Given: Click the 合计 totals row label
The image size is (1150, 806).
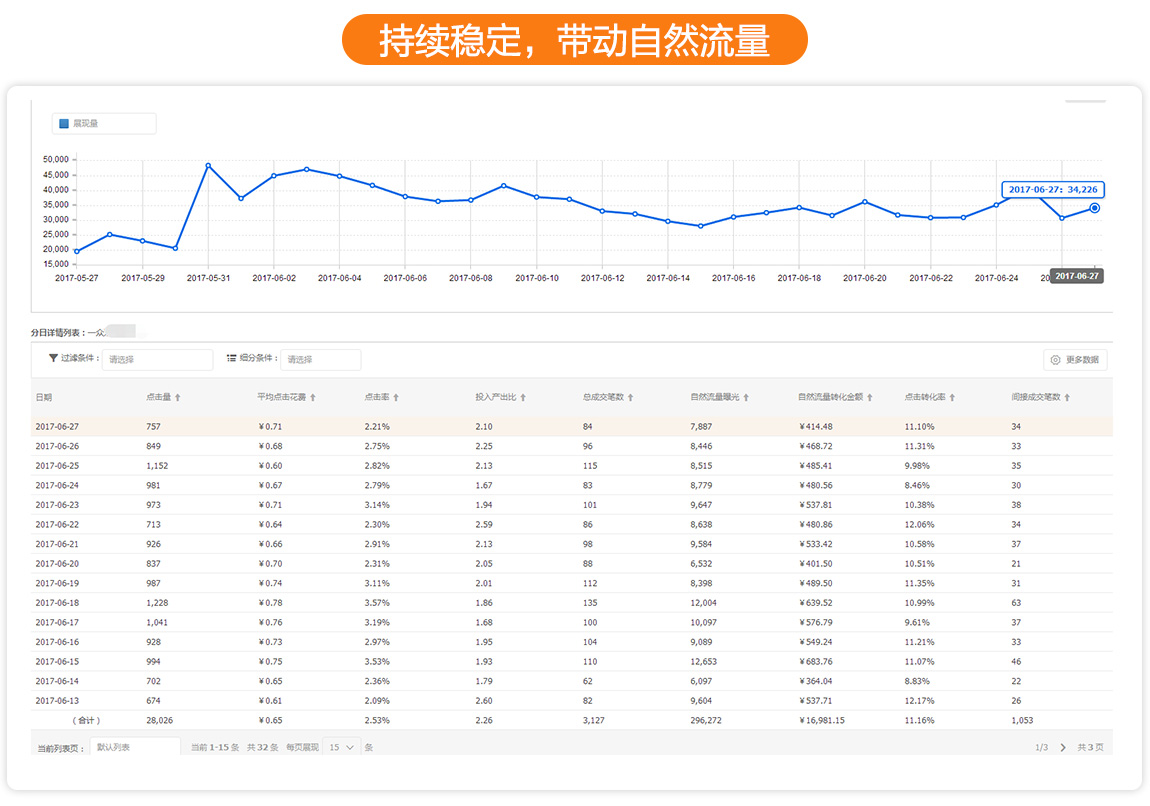Looking at the screenshot, I should click(86, 720).
